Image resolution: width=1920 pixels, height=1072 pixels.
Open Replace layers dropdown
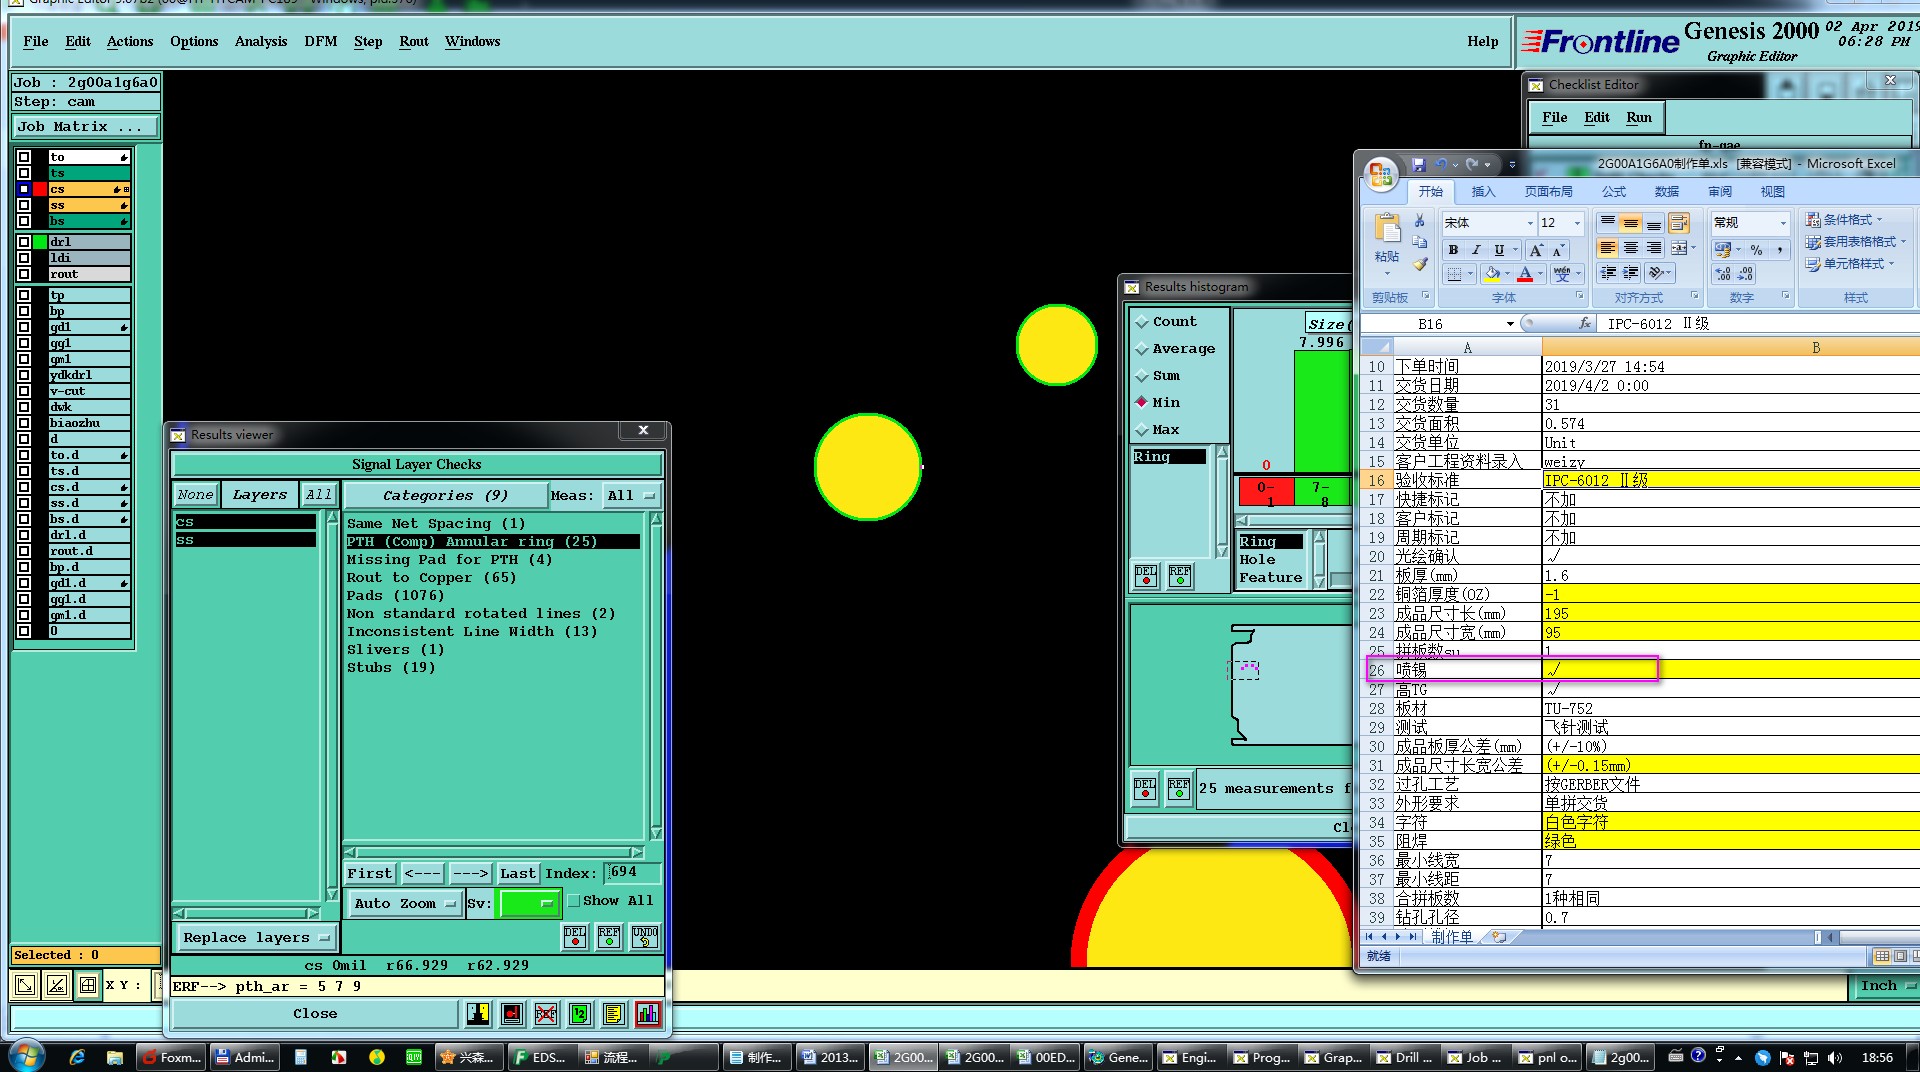(256, 938)
